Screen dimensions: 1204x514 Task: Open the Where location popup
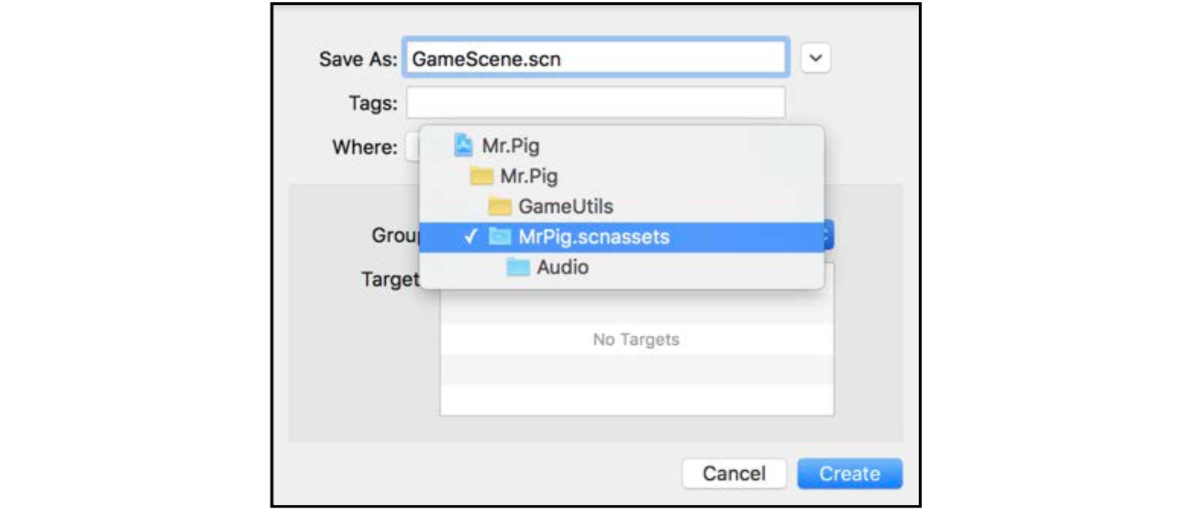[x=411, y=148]
